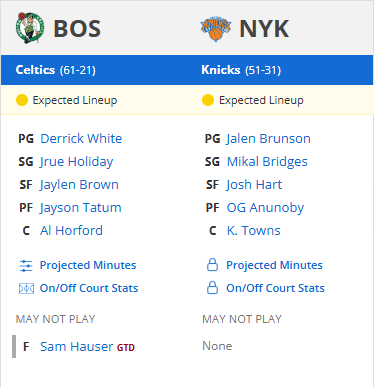This screenshot has width=374, height=387.
Task: Click the Boston Celtics team logo
Action: click(30, 28)
